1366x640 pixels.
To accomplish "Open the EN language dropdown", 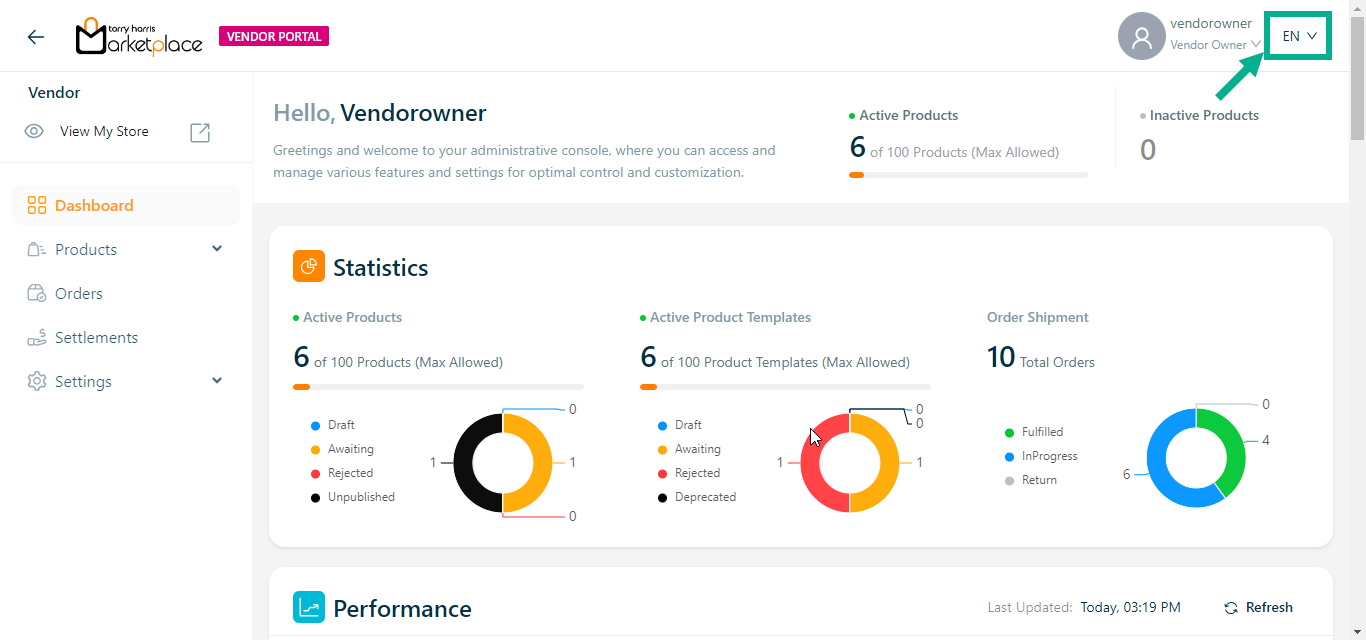I will [1300, 36].
